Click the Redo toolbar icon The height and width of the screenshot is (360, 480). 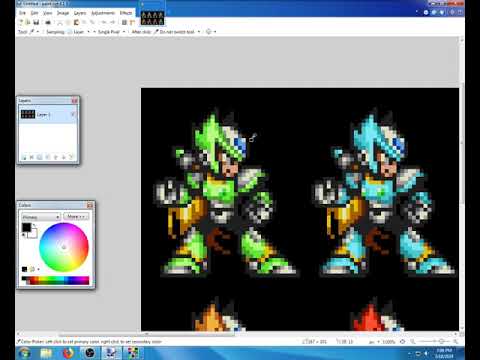tap(112, 22)
